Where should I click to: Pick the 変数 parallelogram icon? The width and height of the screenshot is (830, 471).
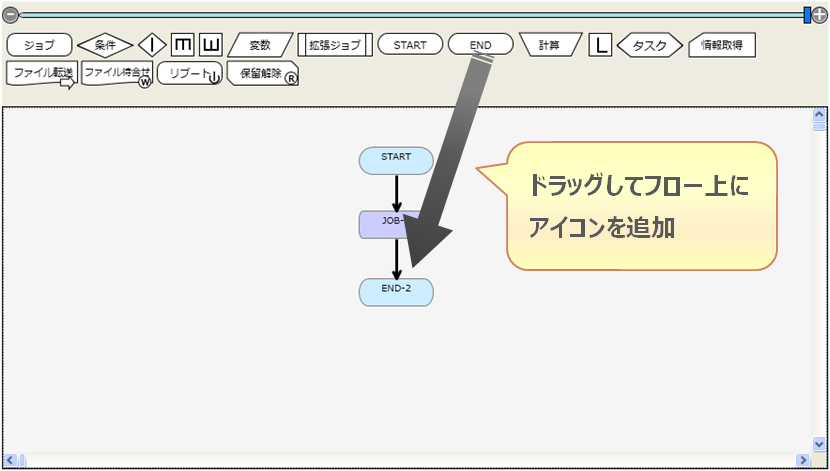point(260,45)
